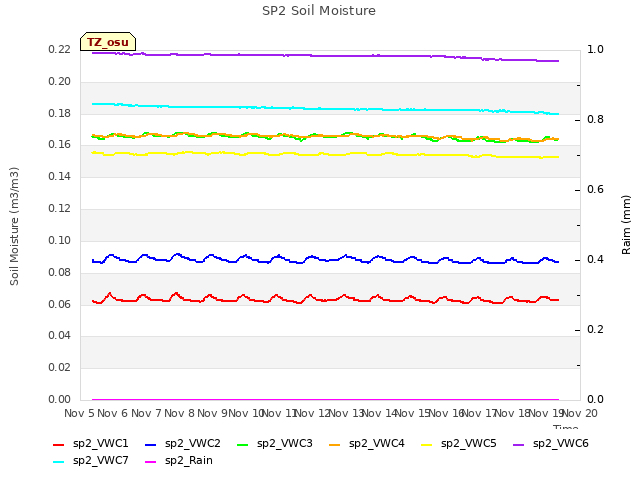Click the Soil Moisture (m3/m3) axis label
Image resolution: width=640 pixels, height=480 pixels.
pos(14,226)
